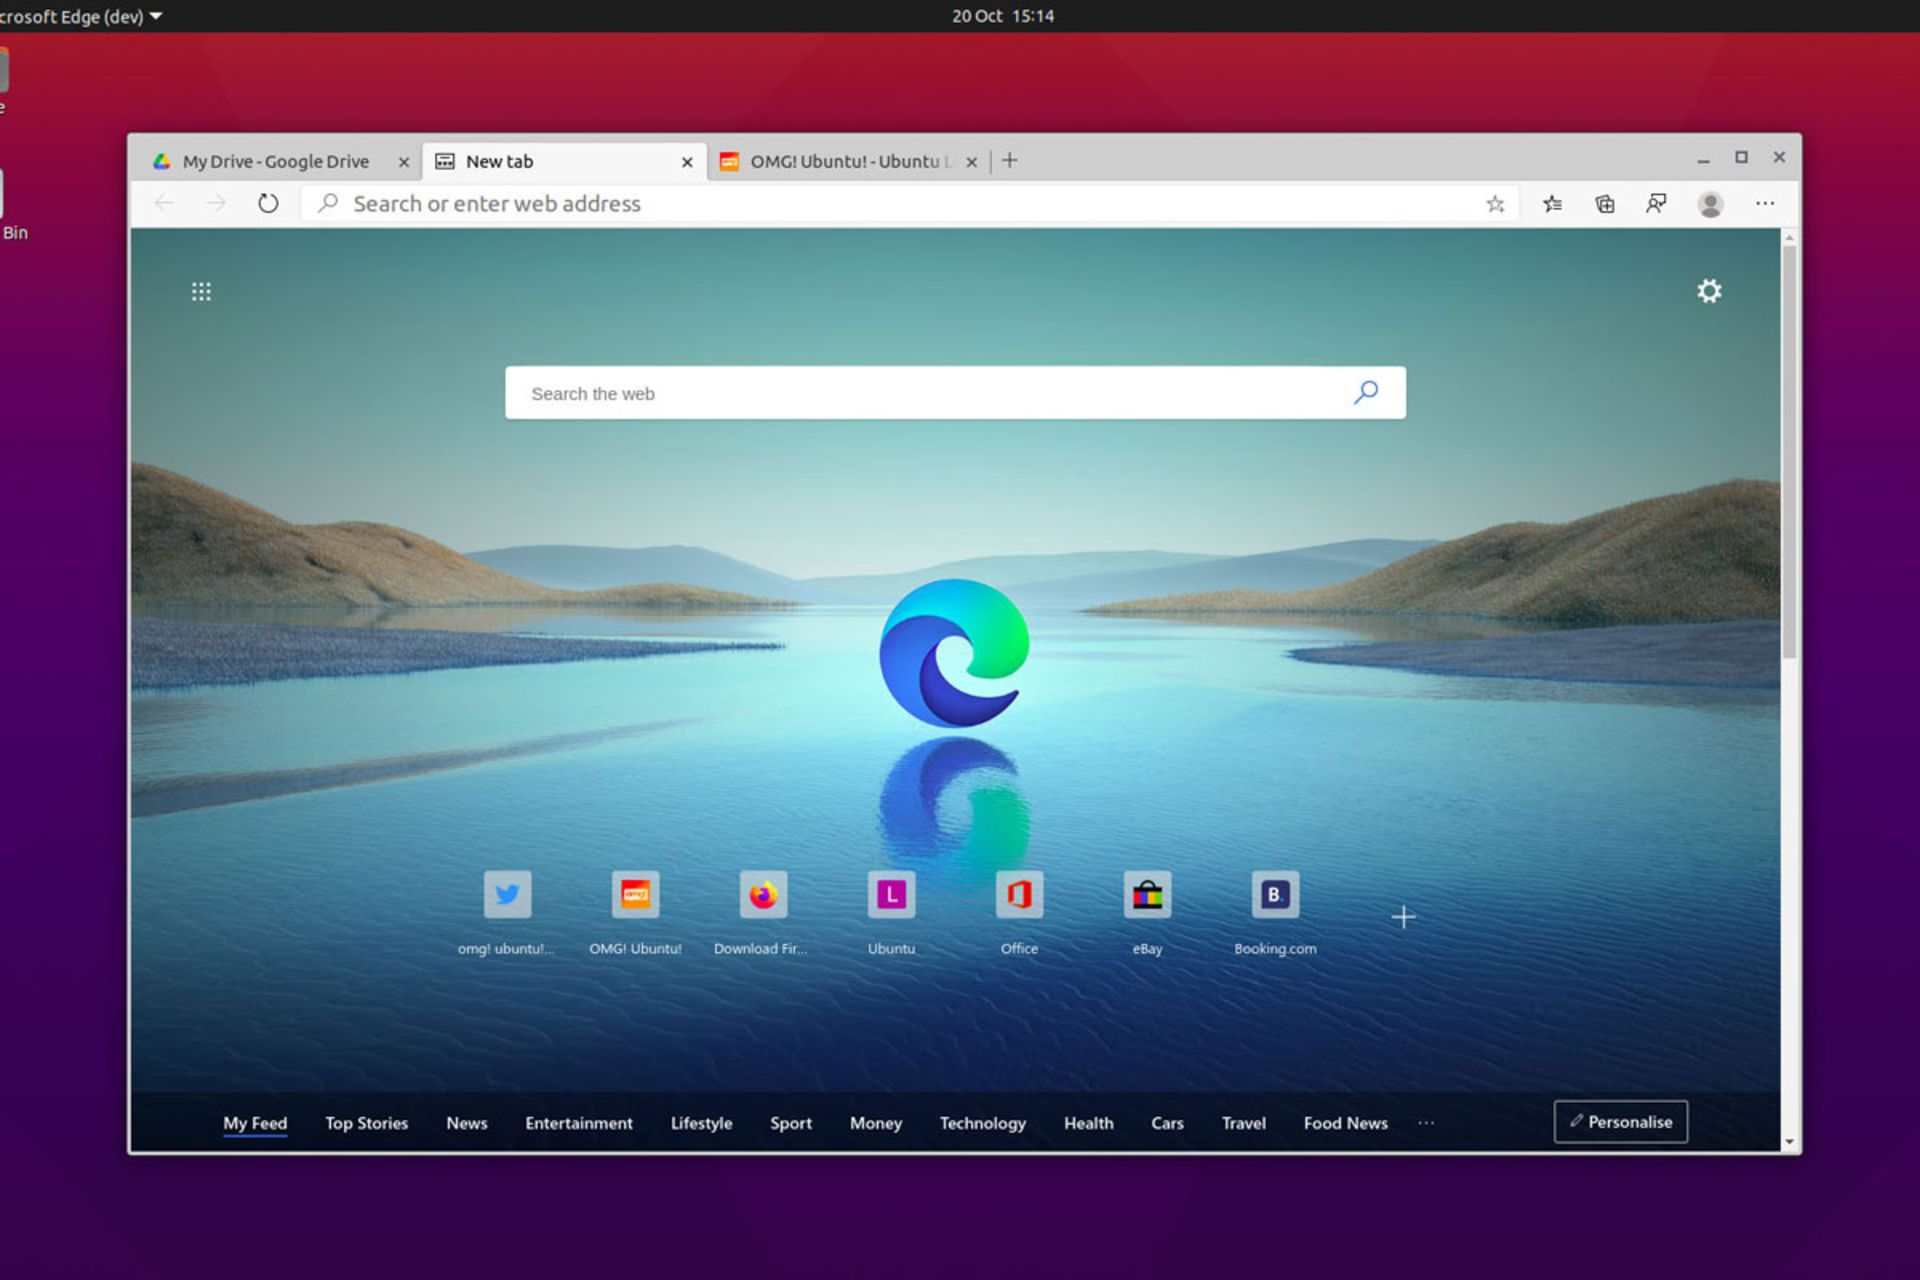Open the app launcher grid icon
1920x1280 pixels.
201,291
